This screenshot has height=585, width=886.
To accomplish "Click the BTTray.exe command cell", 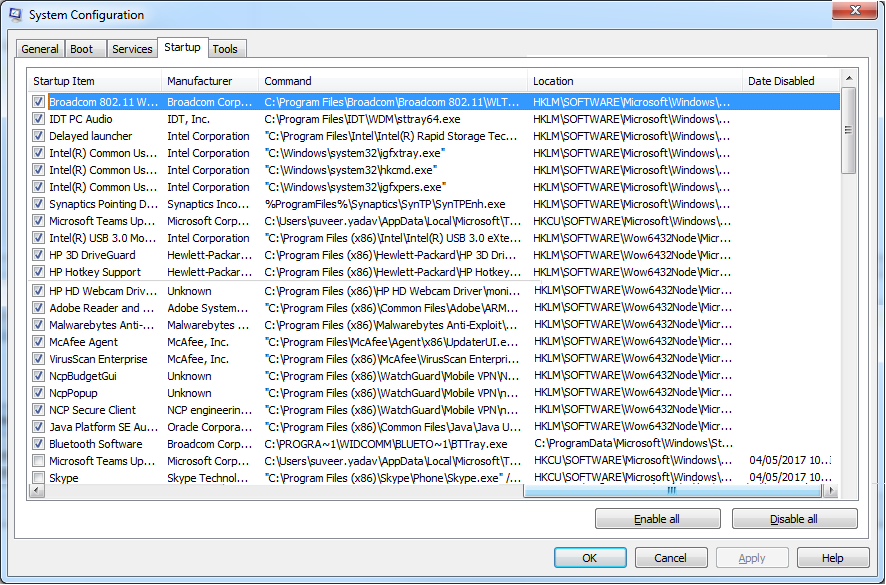I will [385, 444].
